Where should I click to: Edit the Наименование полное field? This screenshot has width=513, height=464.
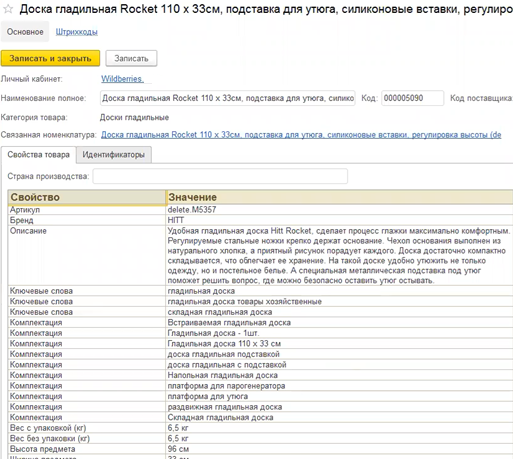(228, 98)
